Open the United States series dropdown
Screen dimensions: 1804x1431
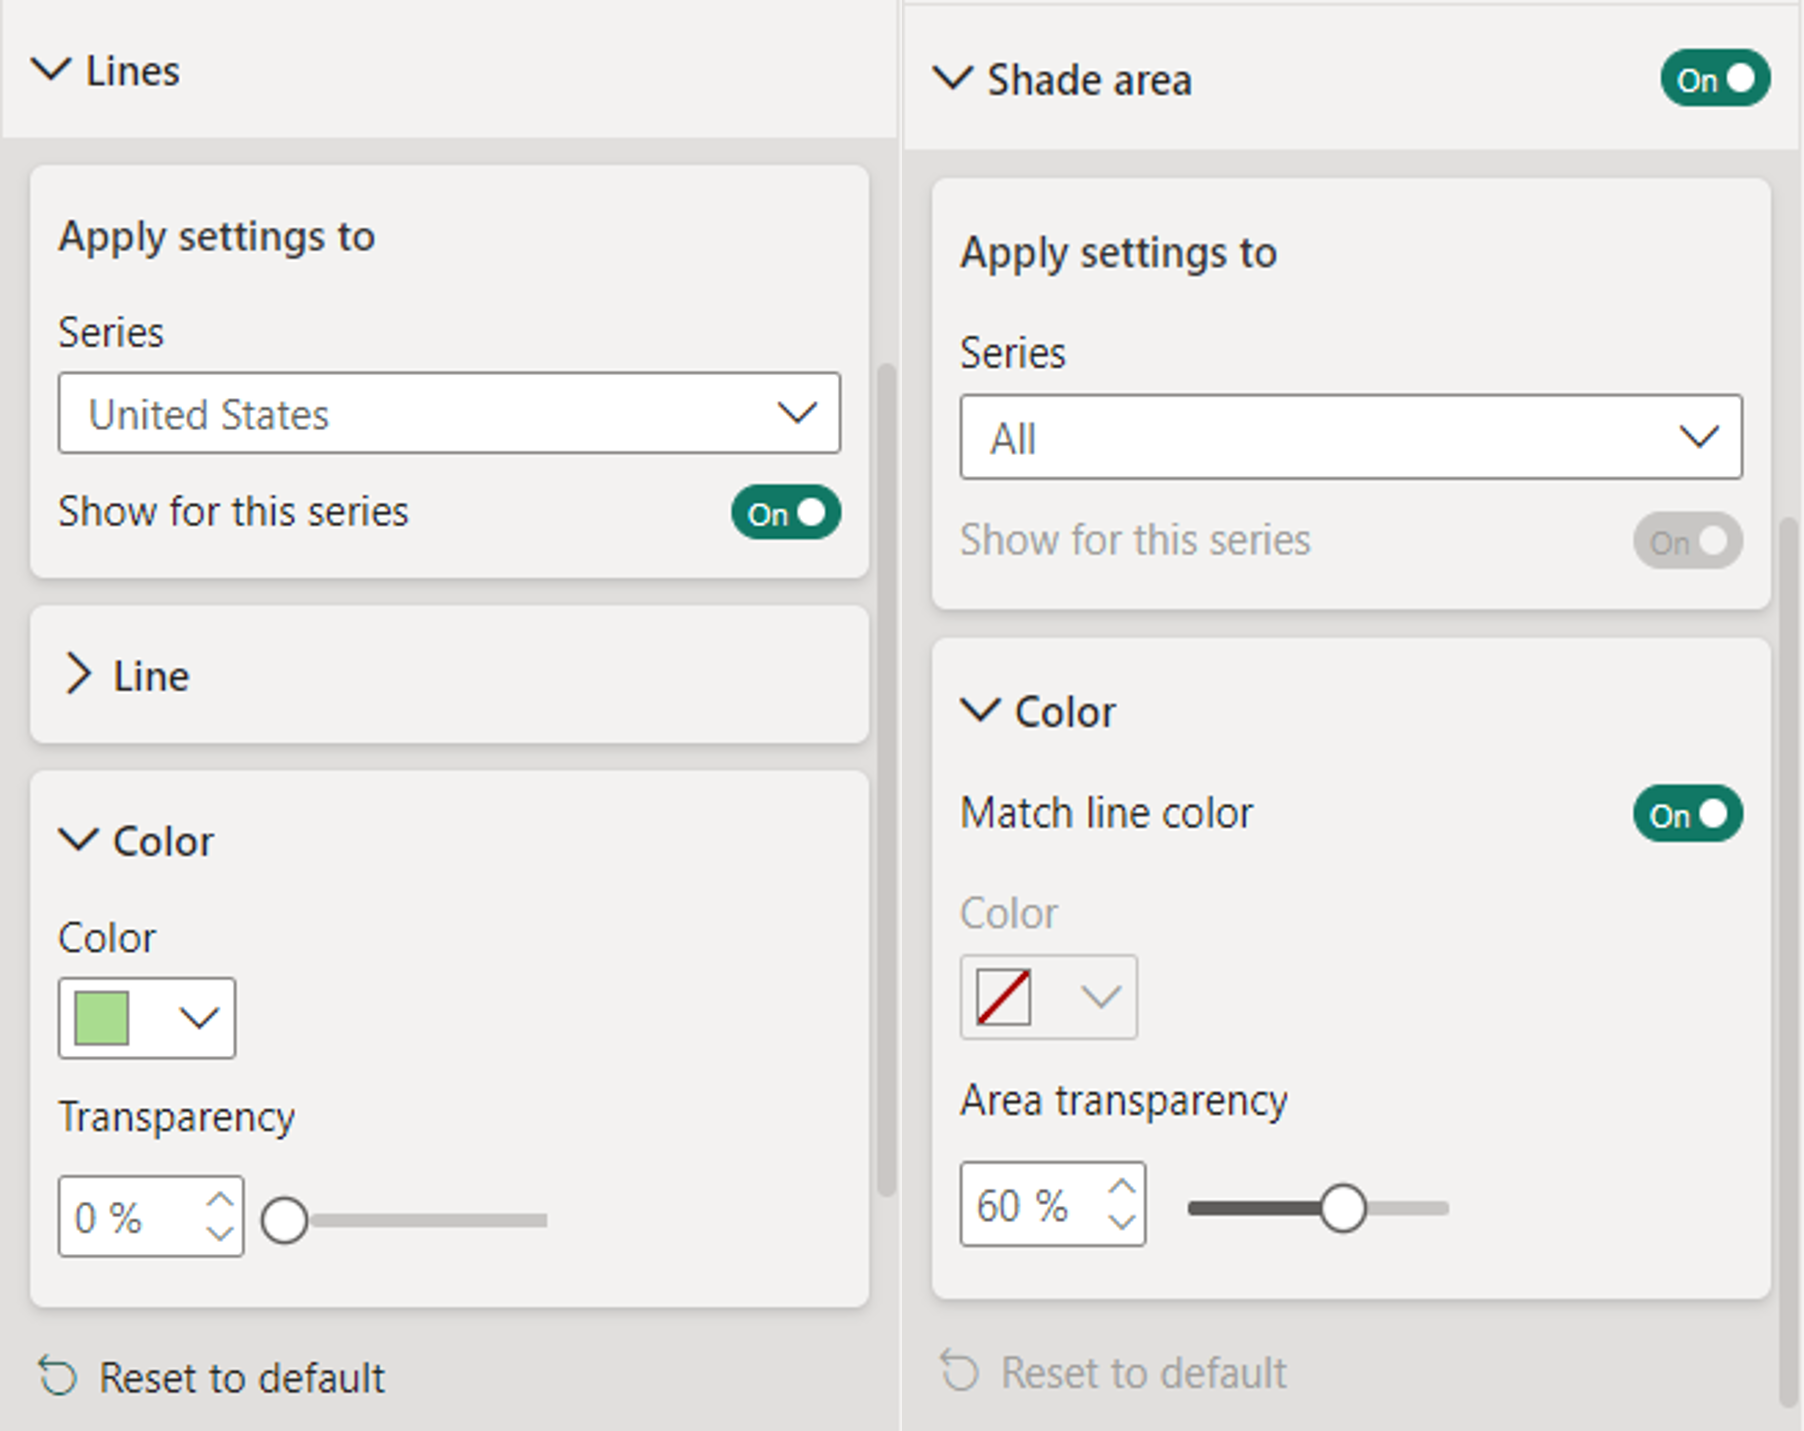pyautogui.click(x=449, y=414)
